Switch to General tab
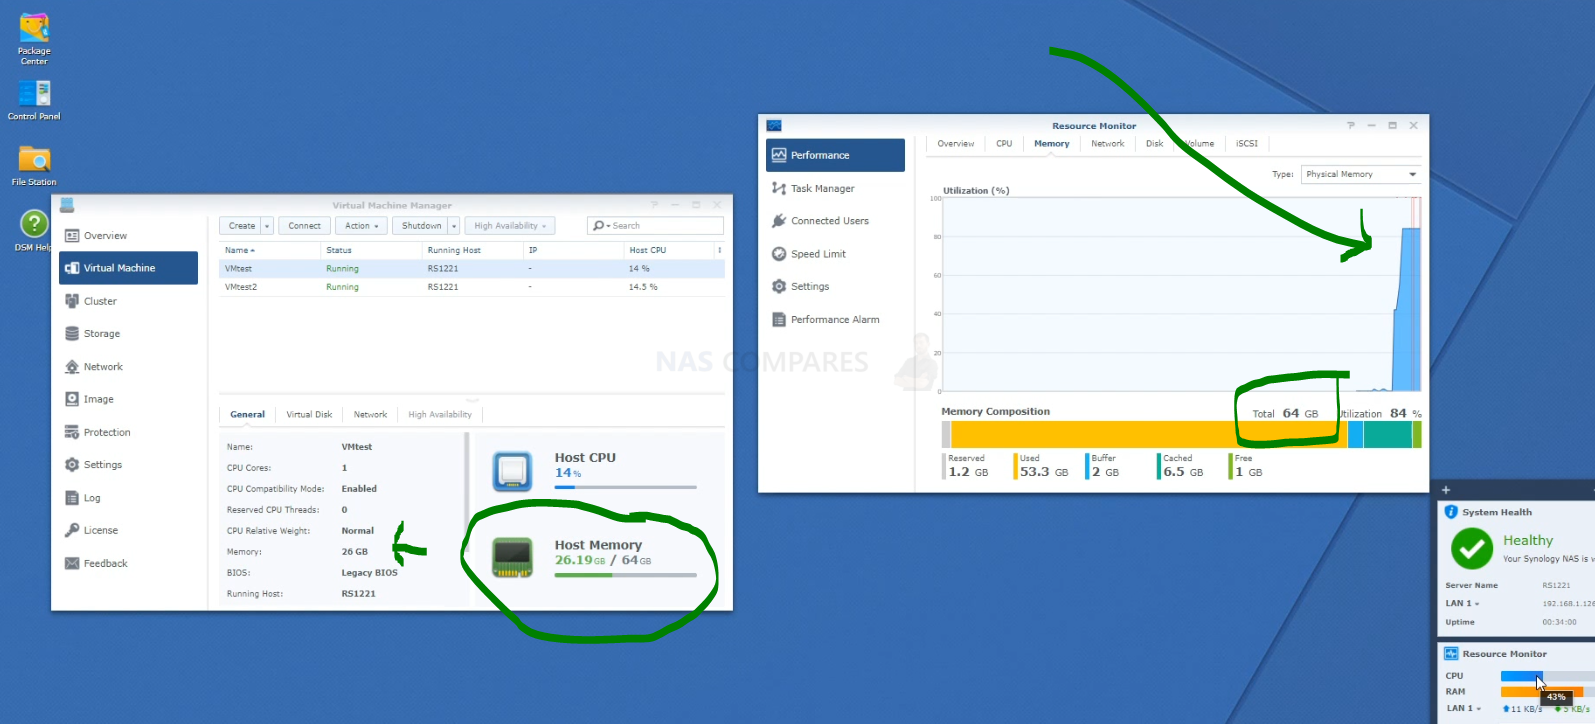Screen dimensions: 1595x724 [248, 414]
